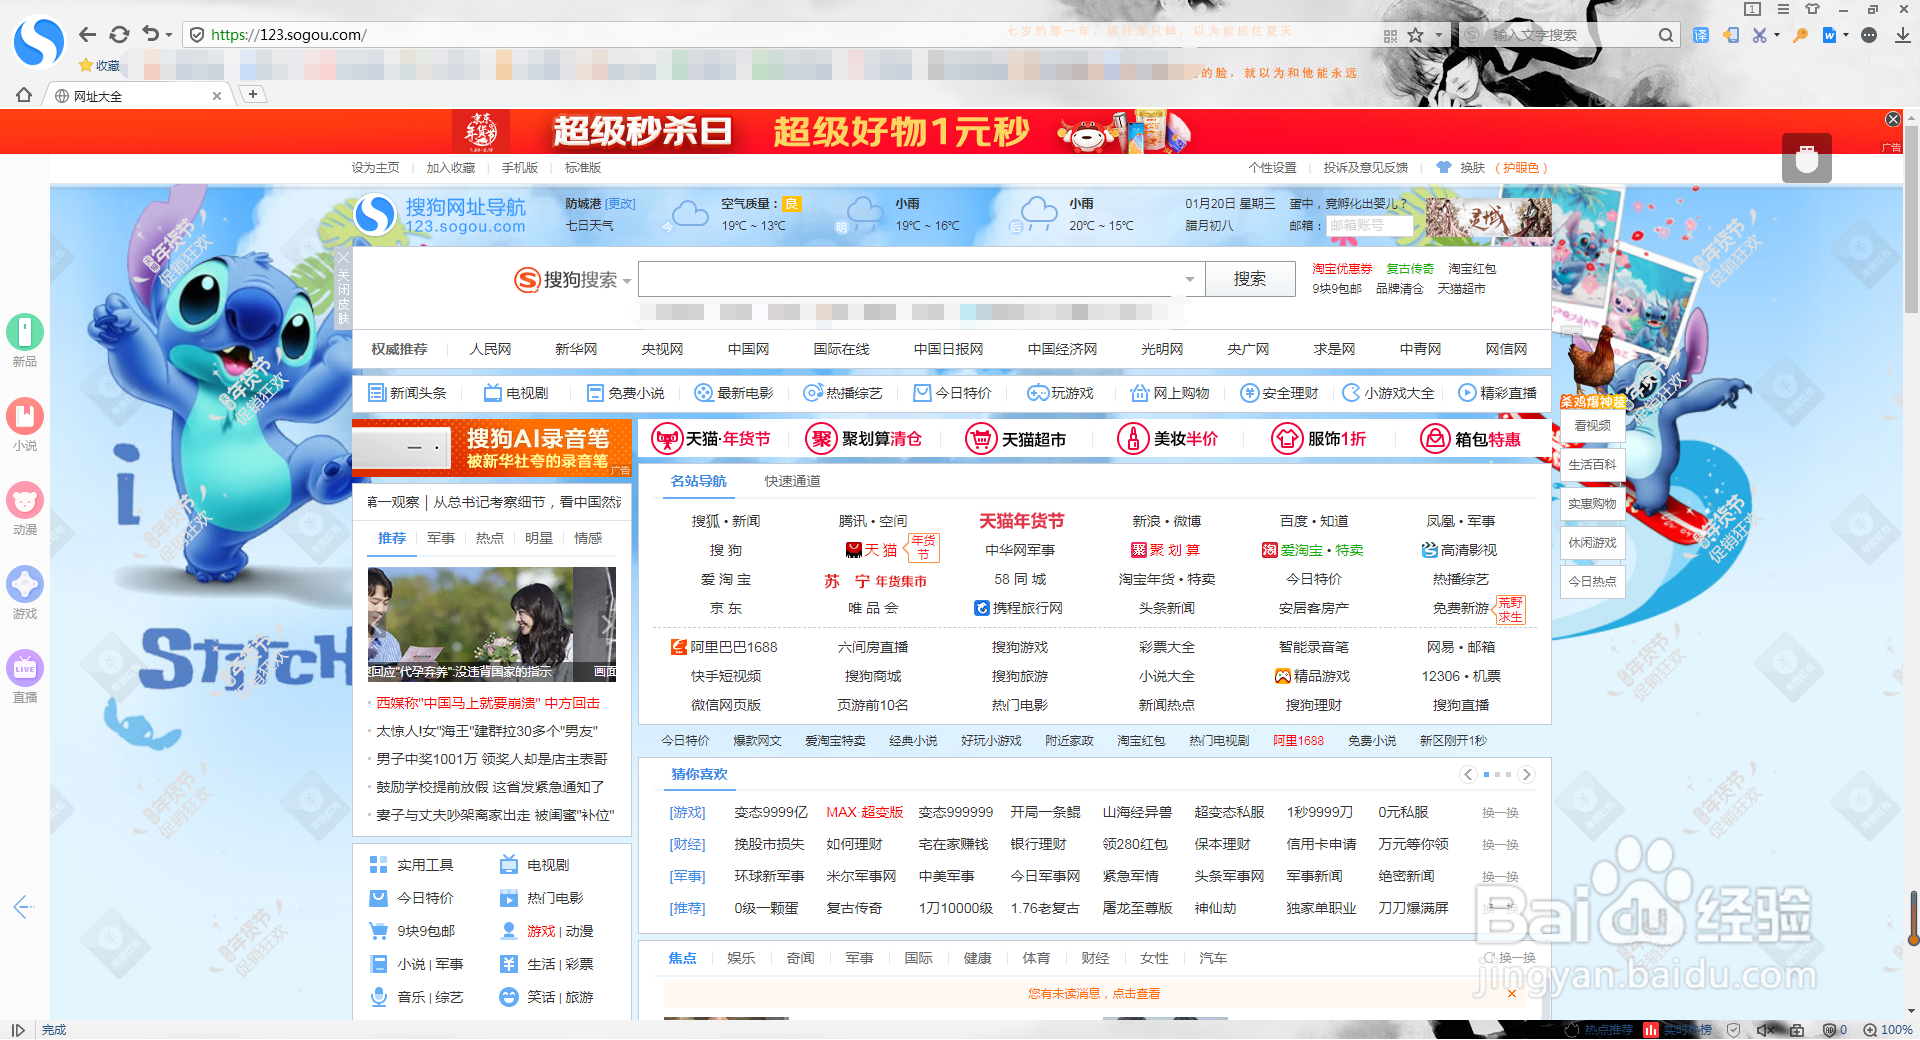
Task: Expand the bookmark star dropdown arrow
Action: coord(1439,35)
